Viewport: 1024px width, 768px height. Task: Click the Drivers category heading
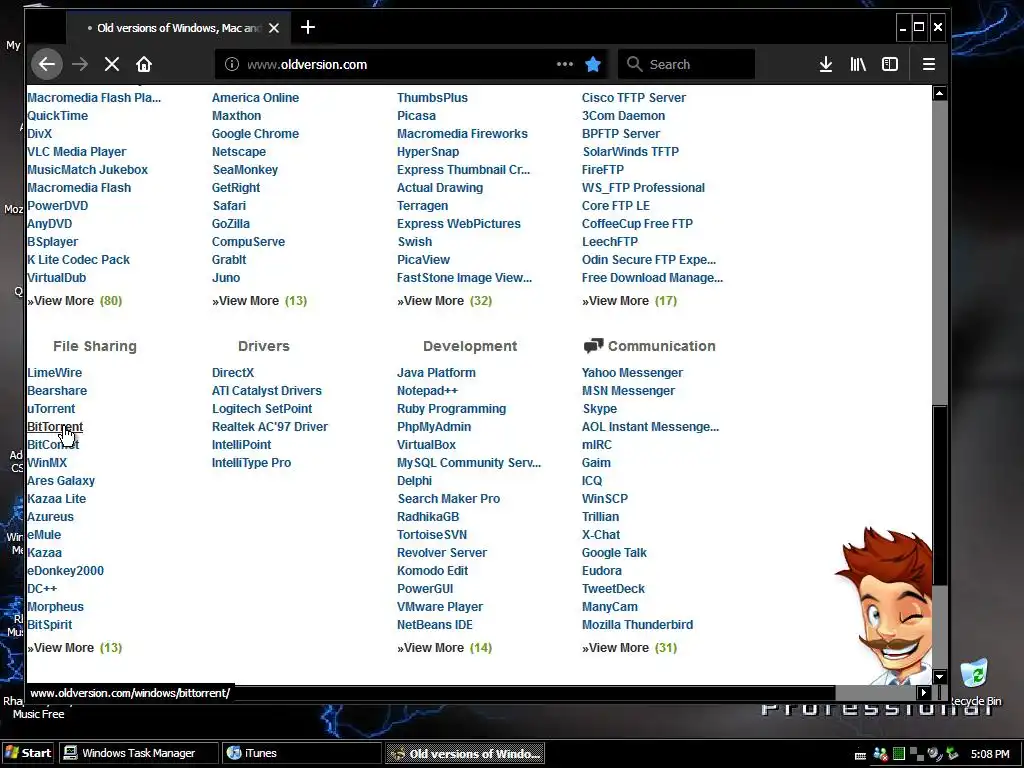click(264, 346)
